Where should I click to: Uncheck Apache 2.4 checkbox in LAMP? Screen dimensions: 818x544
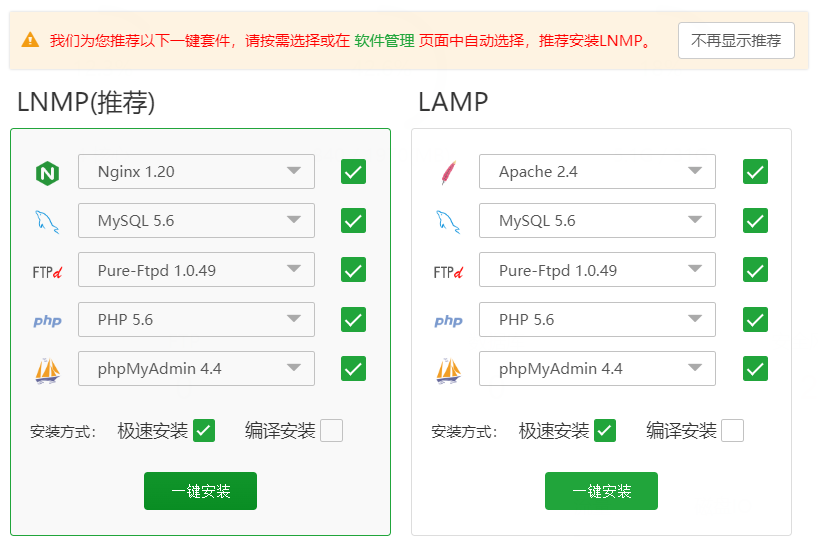click(755, 171)
